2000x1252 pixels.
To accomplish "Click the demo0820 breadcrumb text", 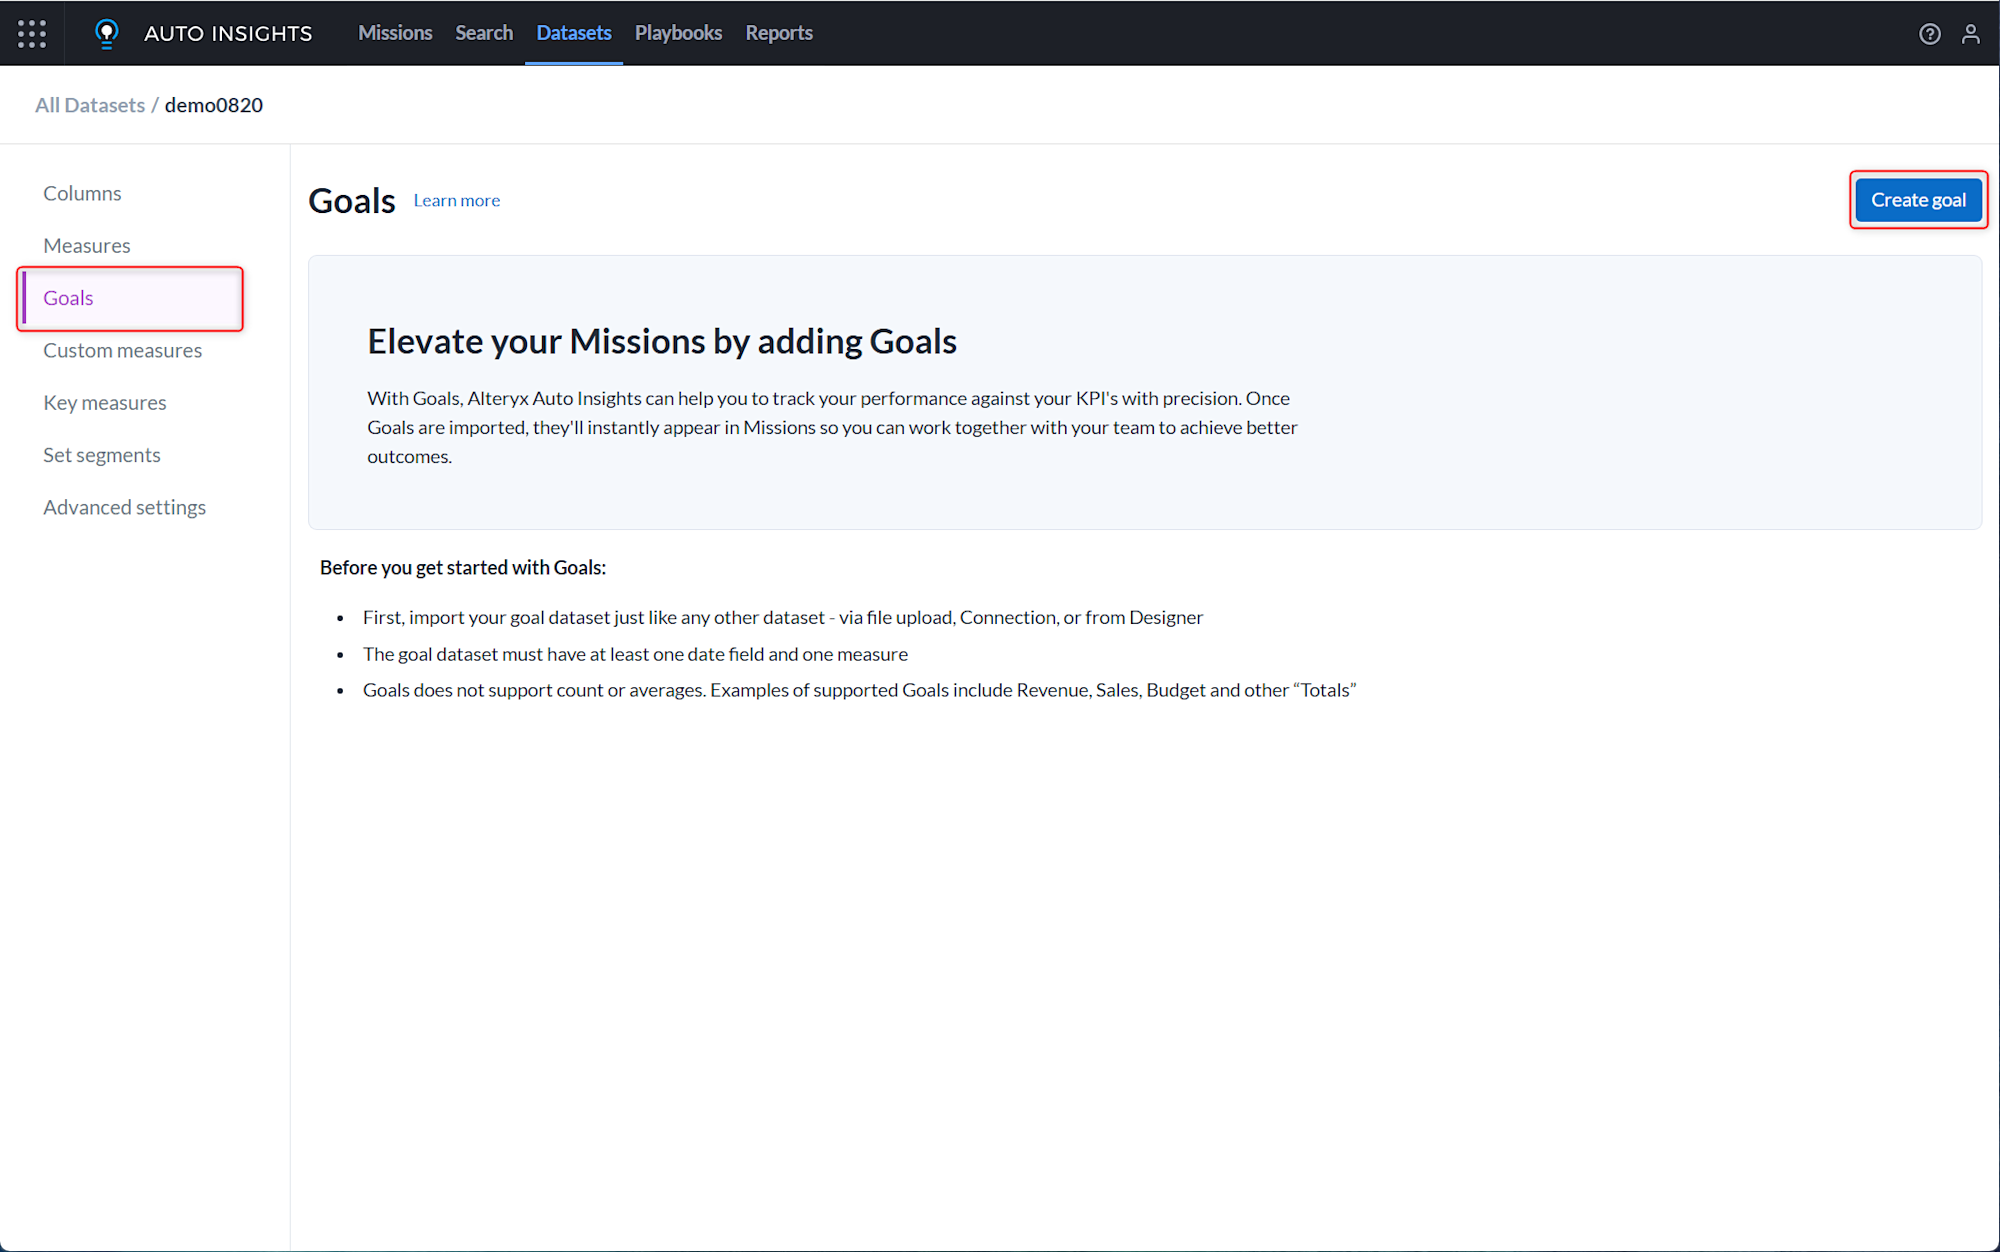I will click(x=214, y=105).
